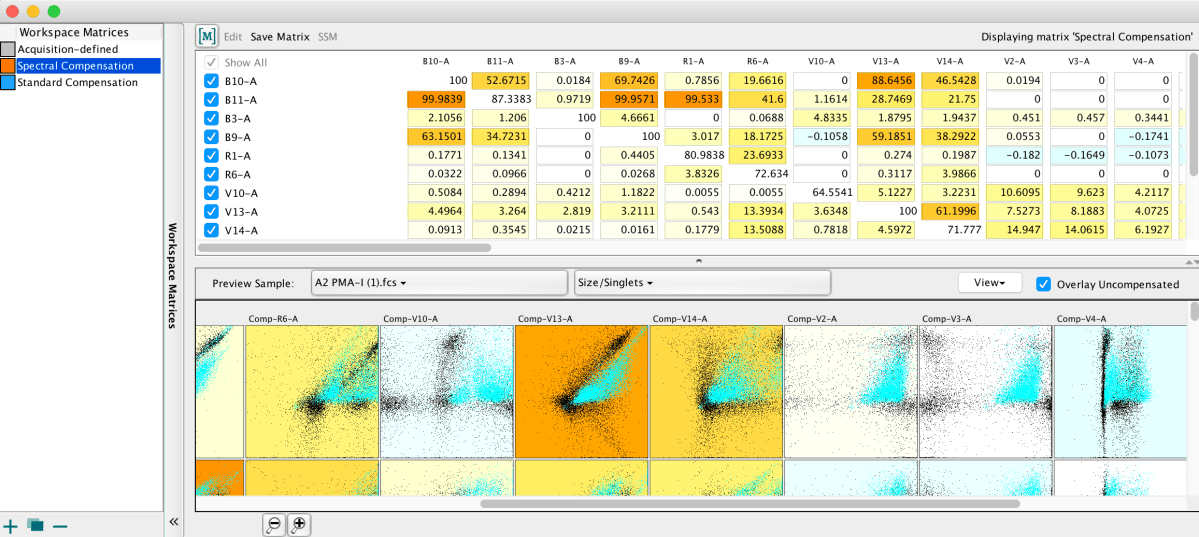This screenshot has height=537, width=1199.
Task: Uncheck the B11-A row checkbox
Action: tap(211, 99)
